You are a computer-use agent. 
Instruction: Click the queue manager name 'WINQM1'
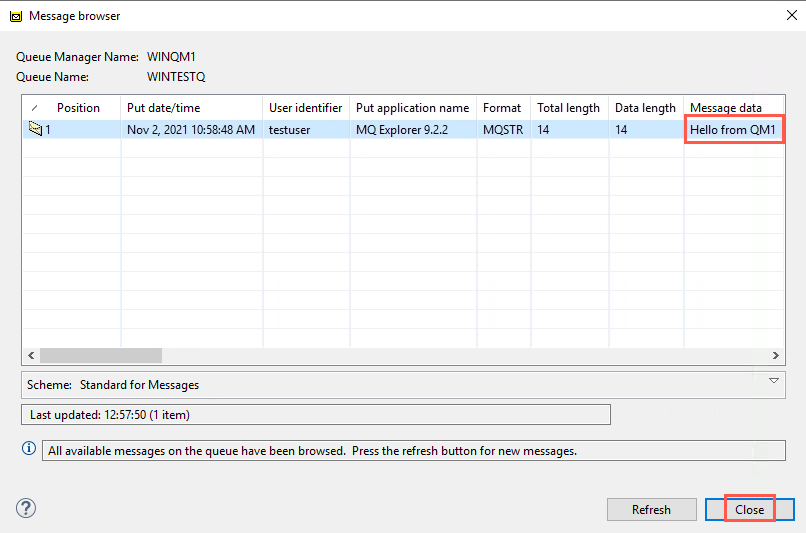(171, 57)
